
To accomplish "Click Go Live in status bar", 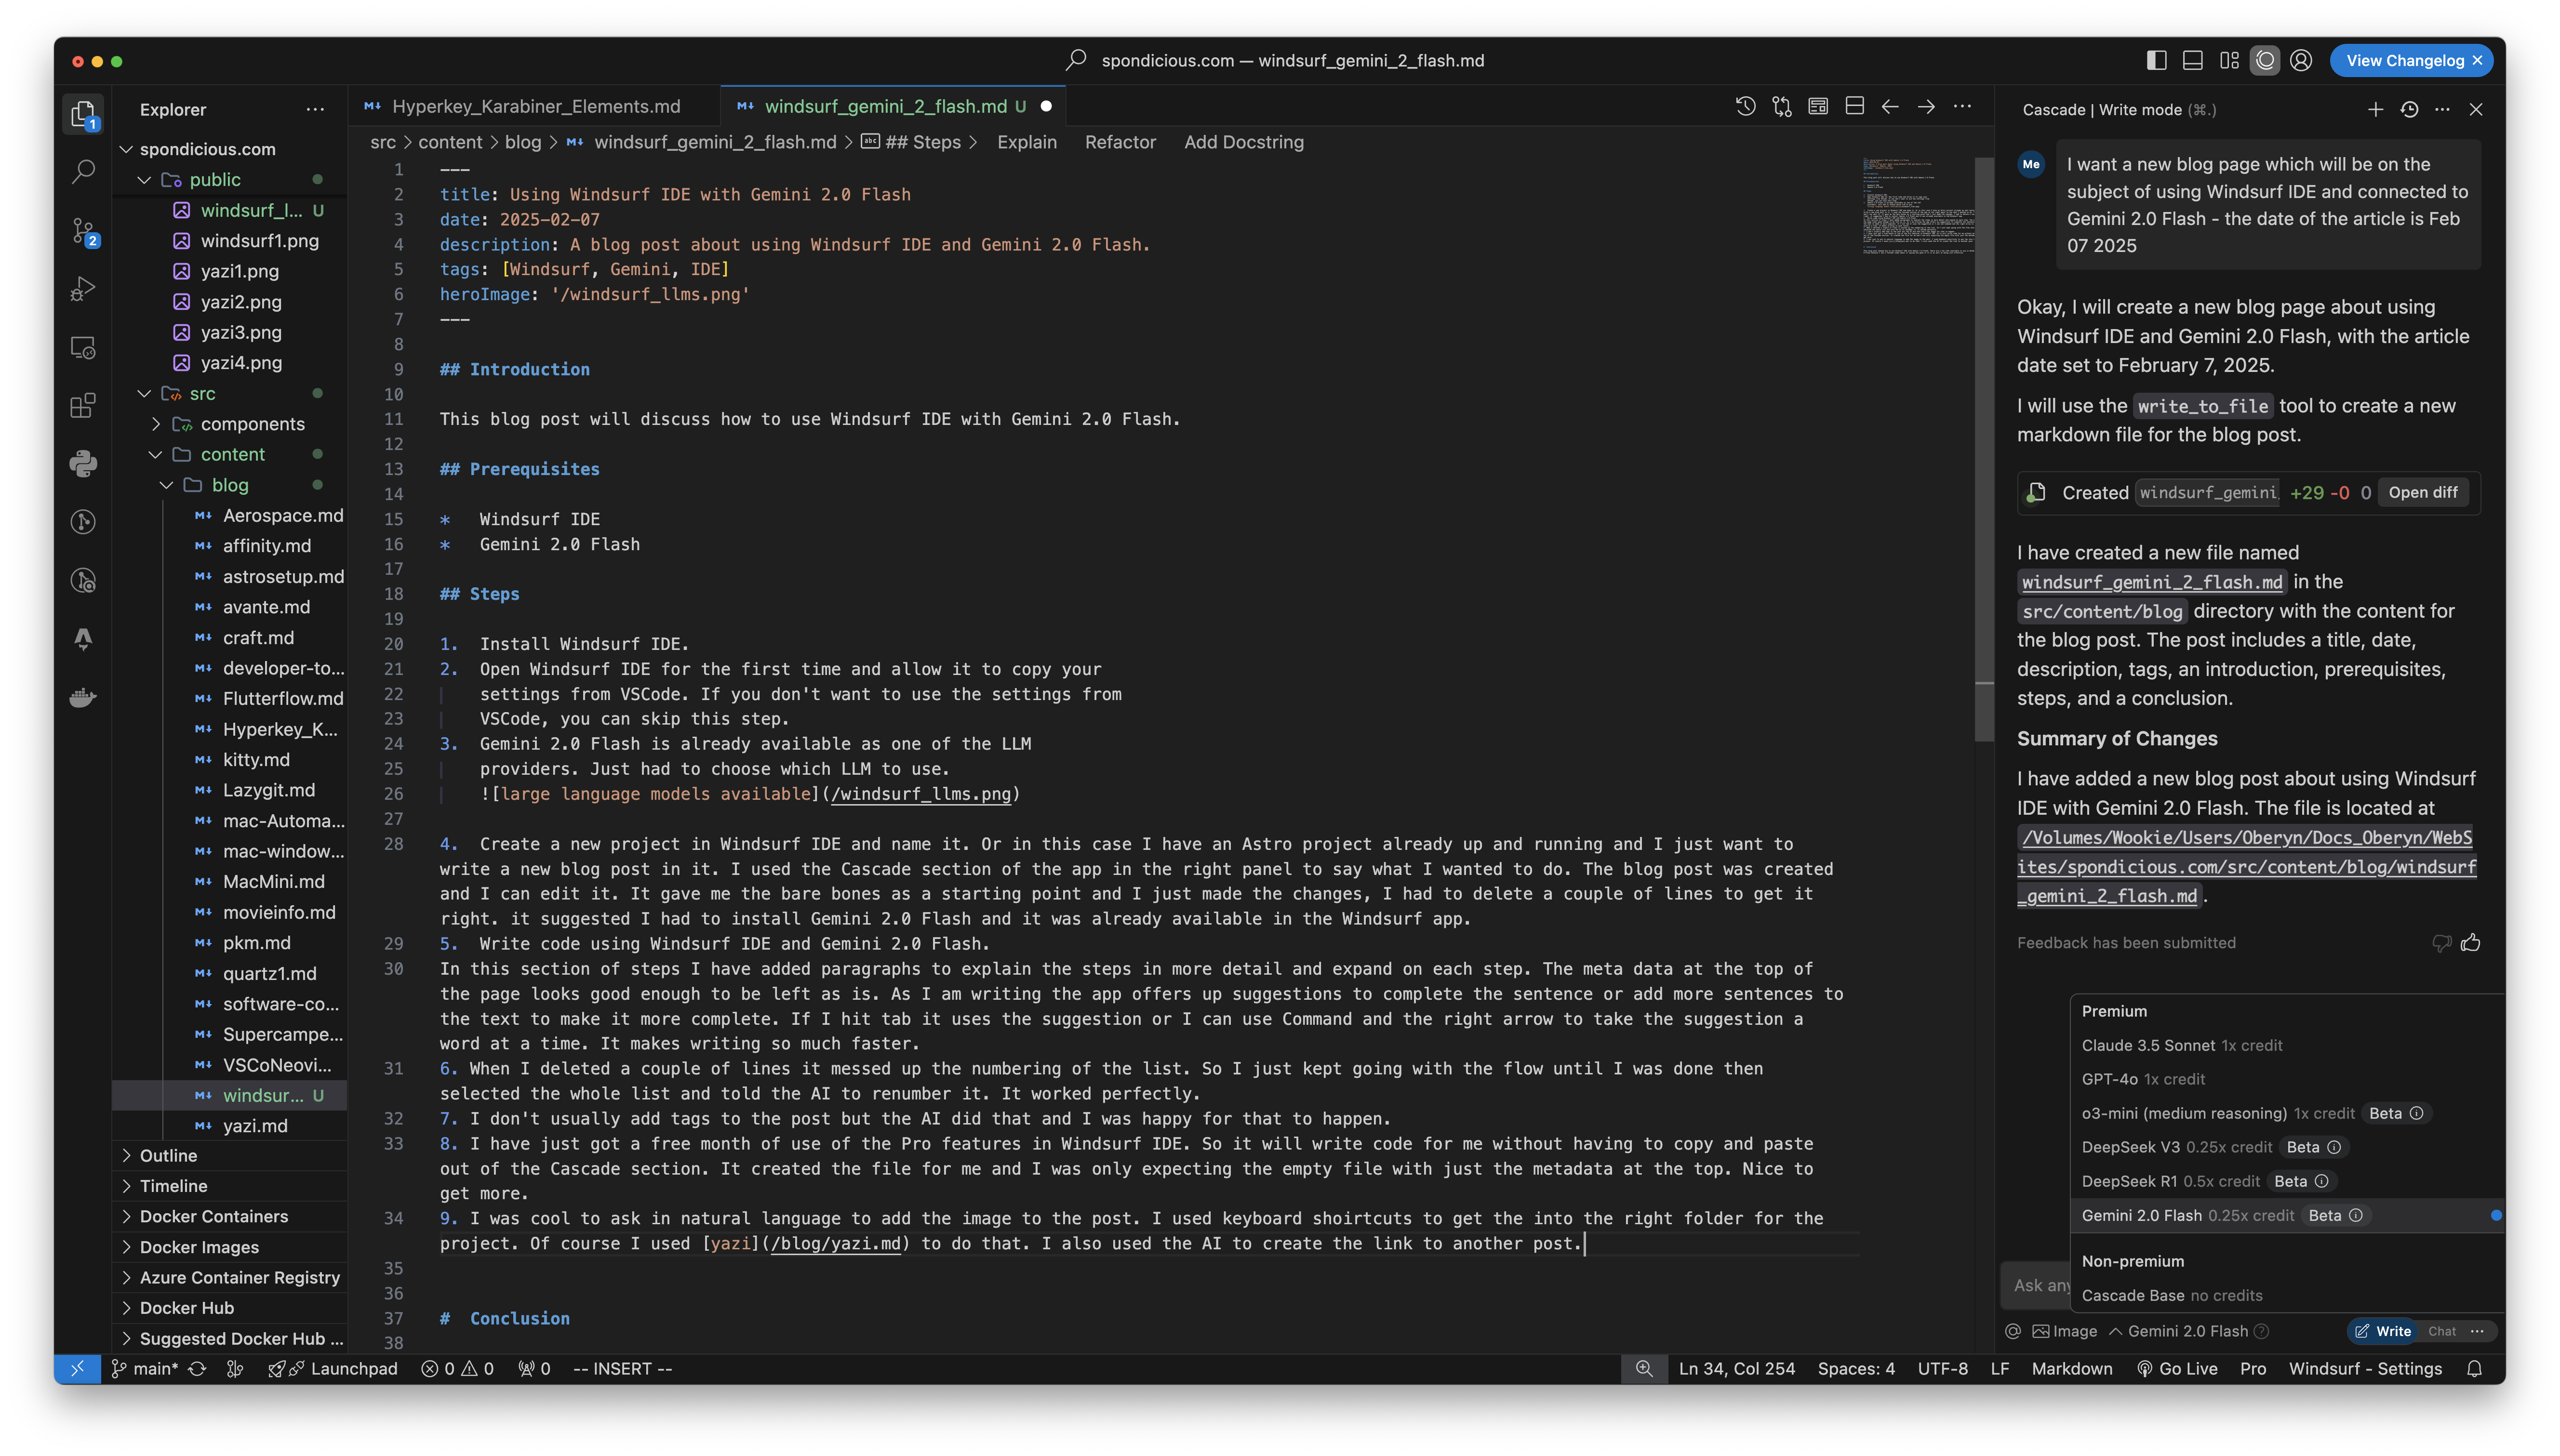I will tap(2177, 1369).
